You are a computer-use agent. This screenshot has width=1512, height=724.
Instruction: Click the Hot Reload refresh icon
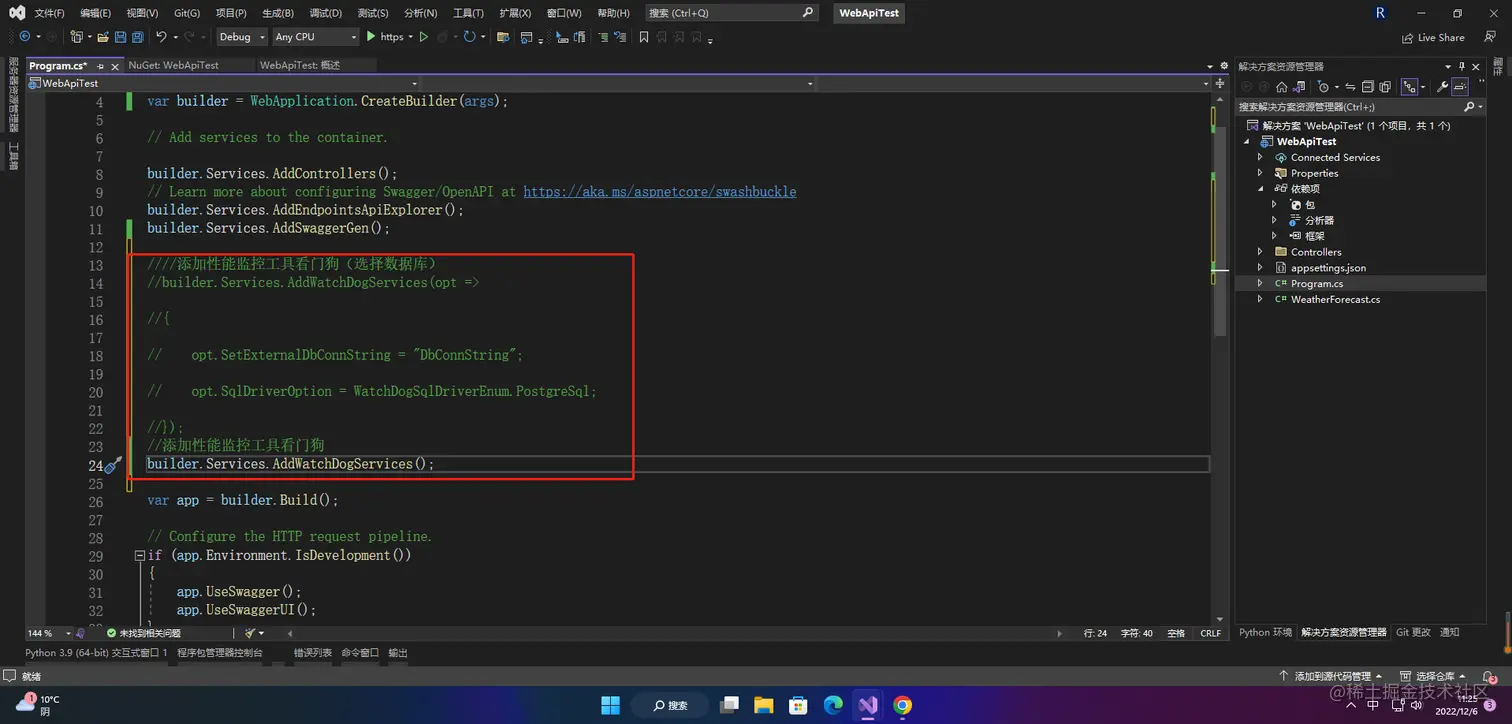click(x=469, y=37)
